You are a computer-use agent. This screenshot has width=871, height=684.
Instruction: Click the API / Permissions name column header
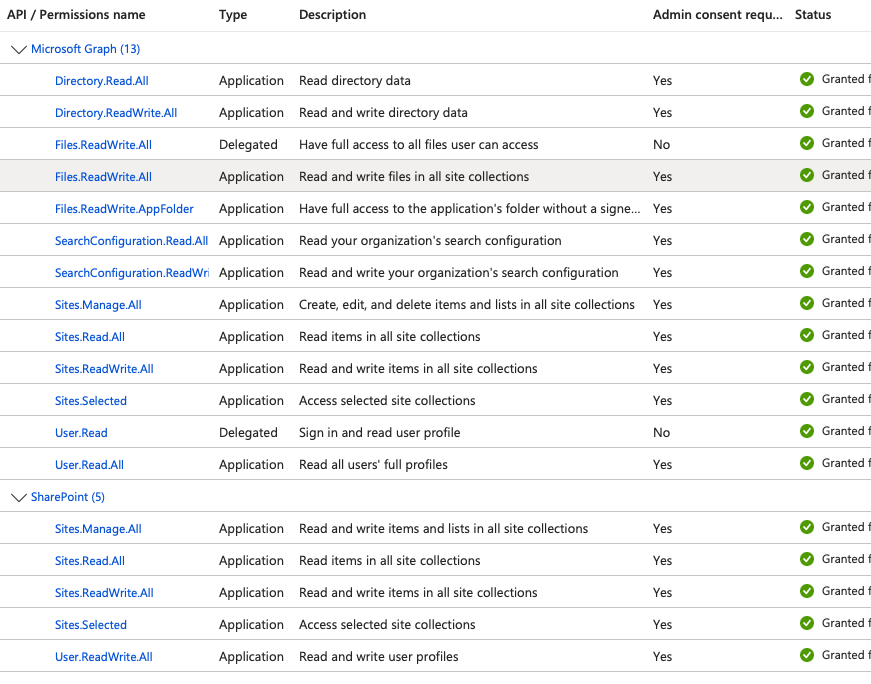click(x=76, y=15)
